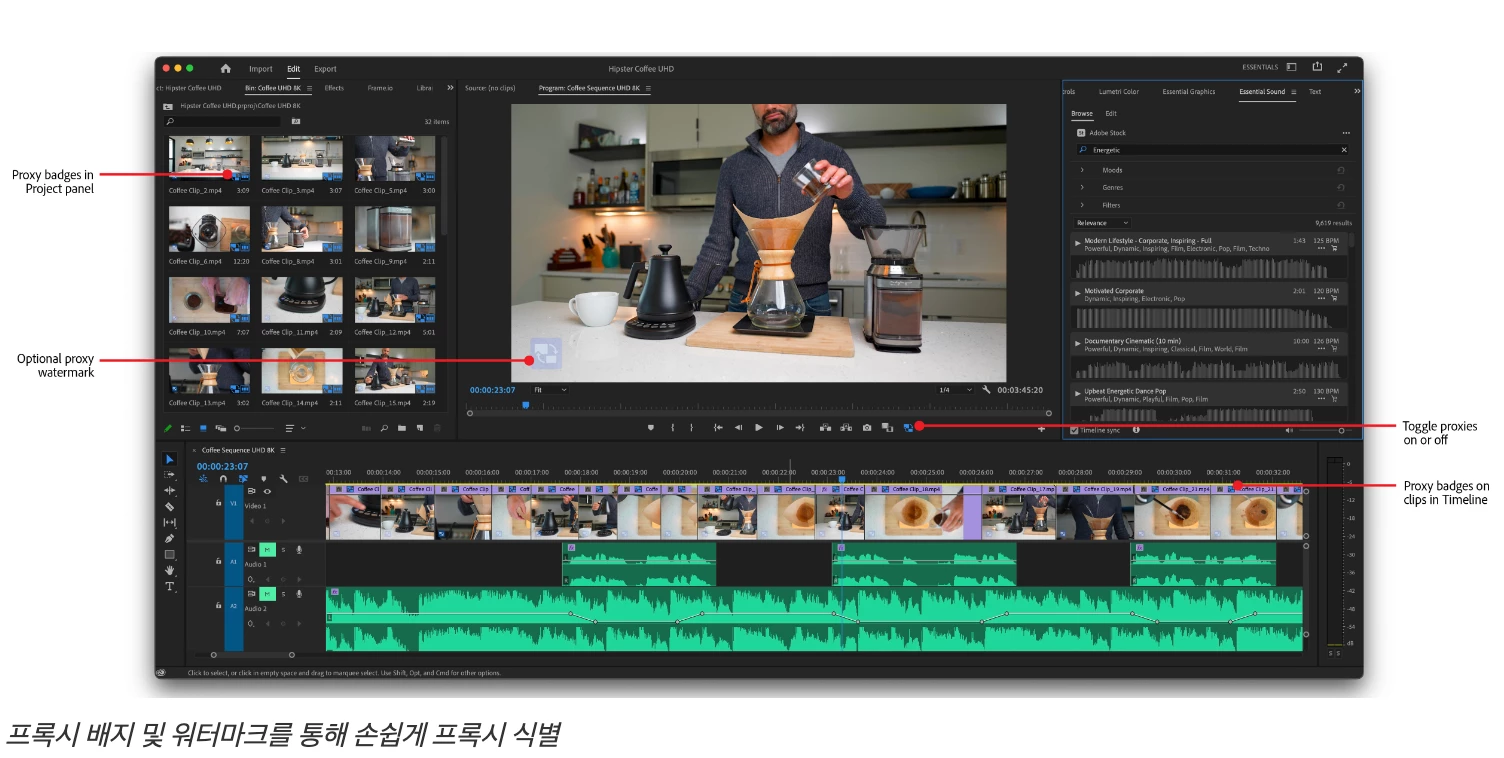Toggle lock on Video 1 track
Image resolution: width=1504 pixels, height=758 pixels.
pos(219,503)
